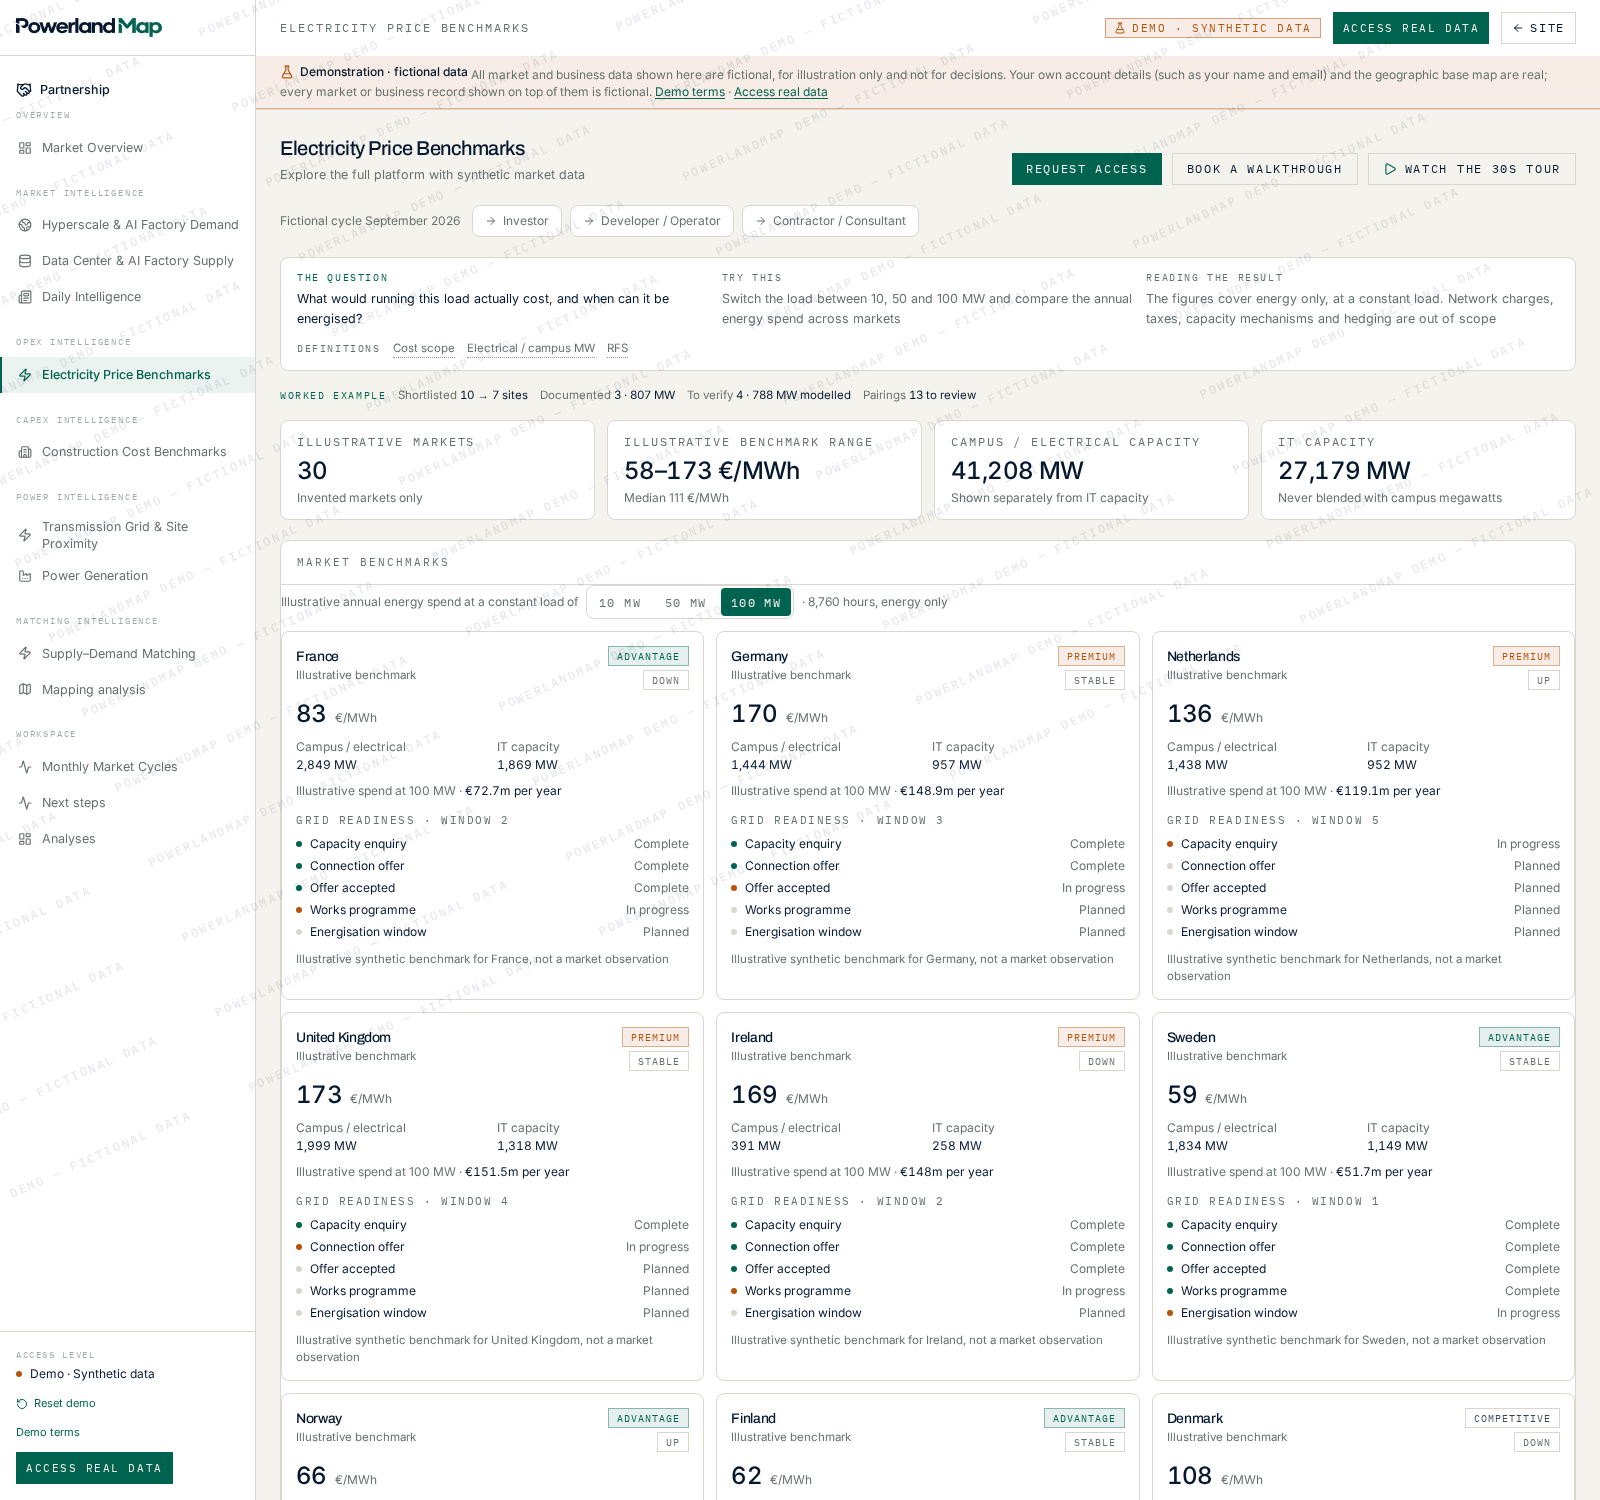Click the sidebar Access Real Data button
1600x1500 pixels.
[x=94, y=1468]
